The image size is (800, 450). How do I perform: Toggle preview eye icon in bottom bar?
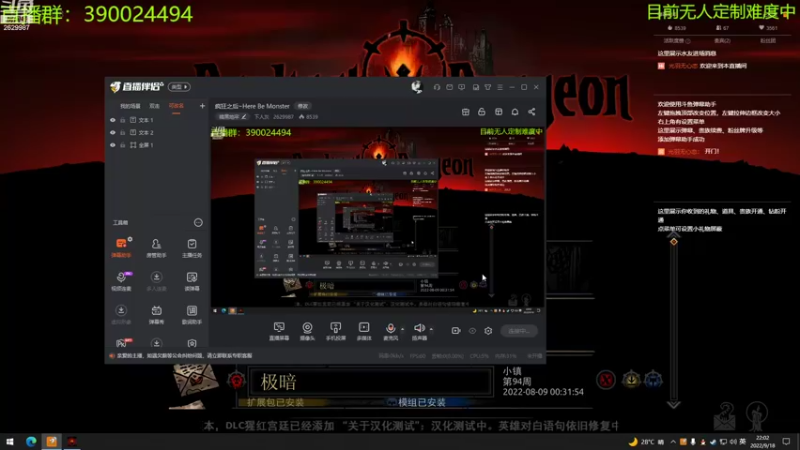[472, 331]
